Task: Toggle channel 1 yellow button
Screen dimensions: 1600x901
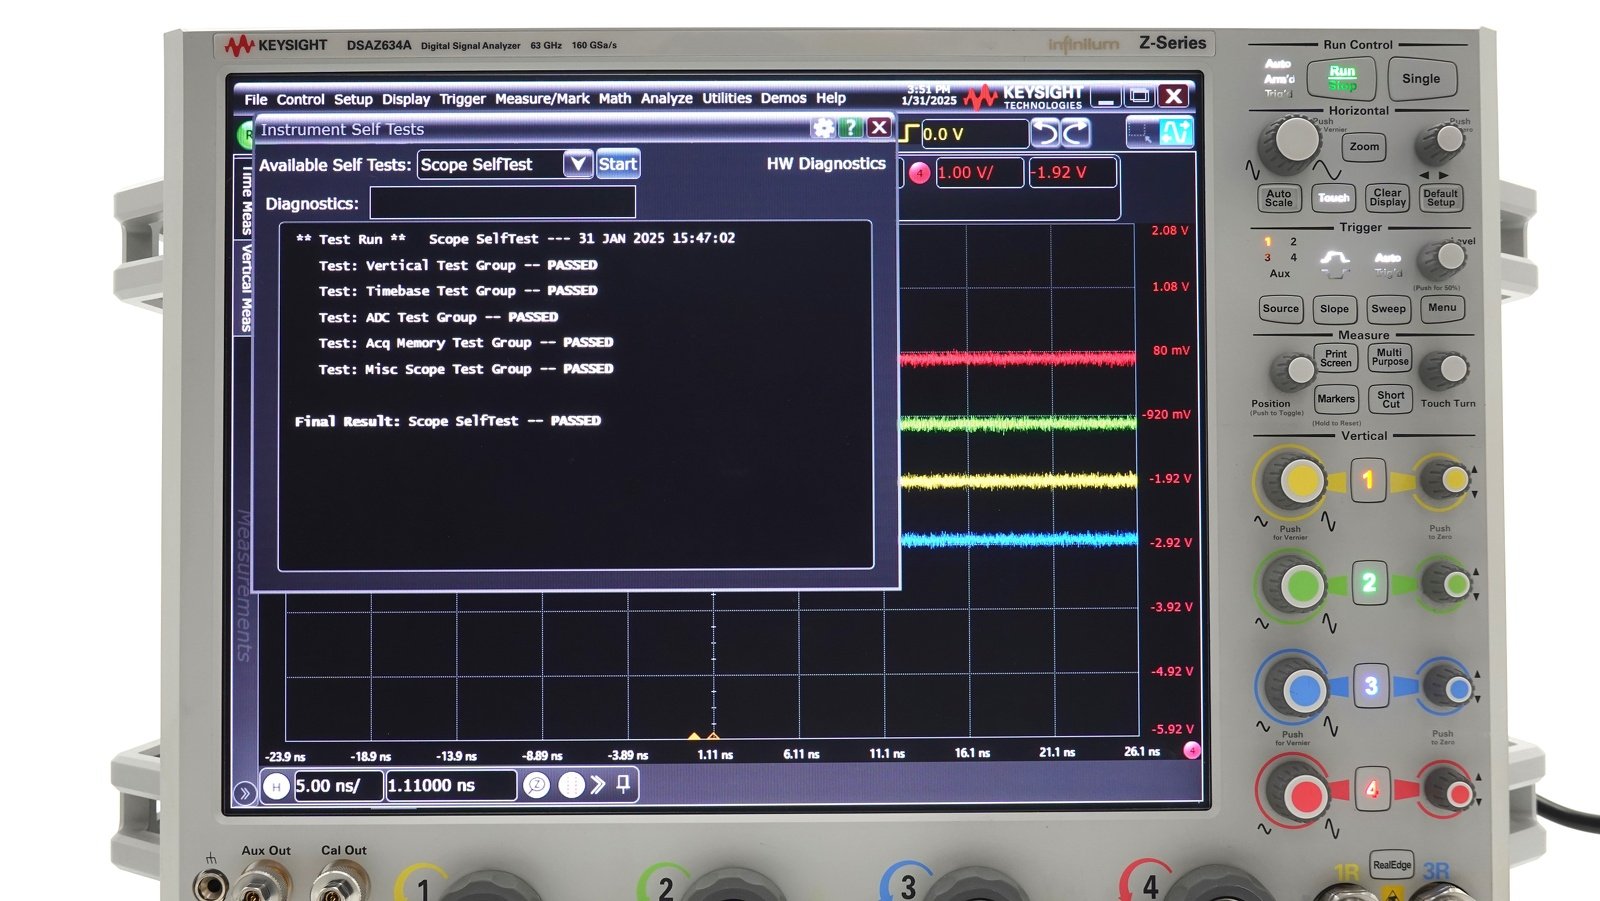Action: coord(1368,480)
